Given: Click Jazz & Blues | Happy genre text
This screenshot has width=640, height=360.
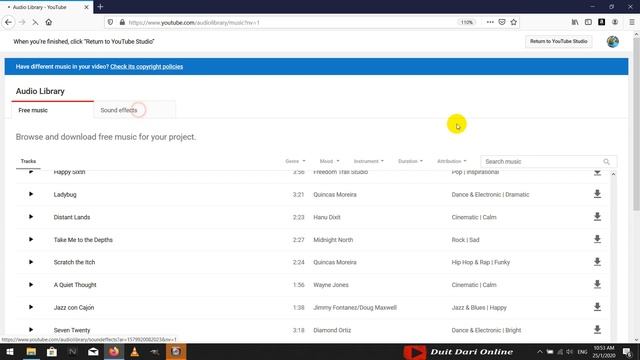Looking at the screenshot, I should [479, 308].
